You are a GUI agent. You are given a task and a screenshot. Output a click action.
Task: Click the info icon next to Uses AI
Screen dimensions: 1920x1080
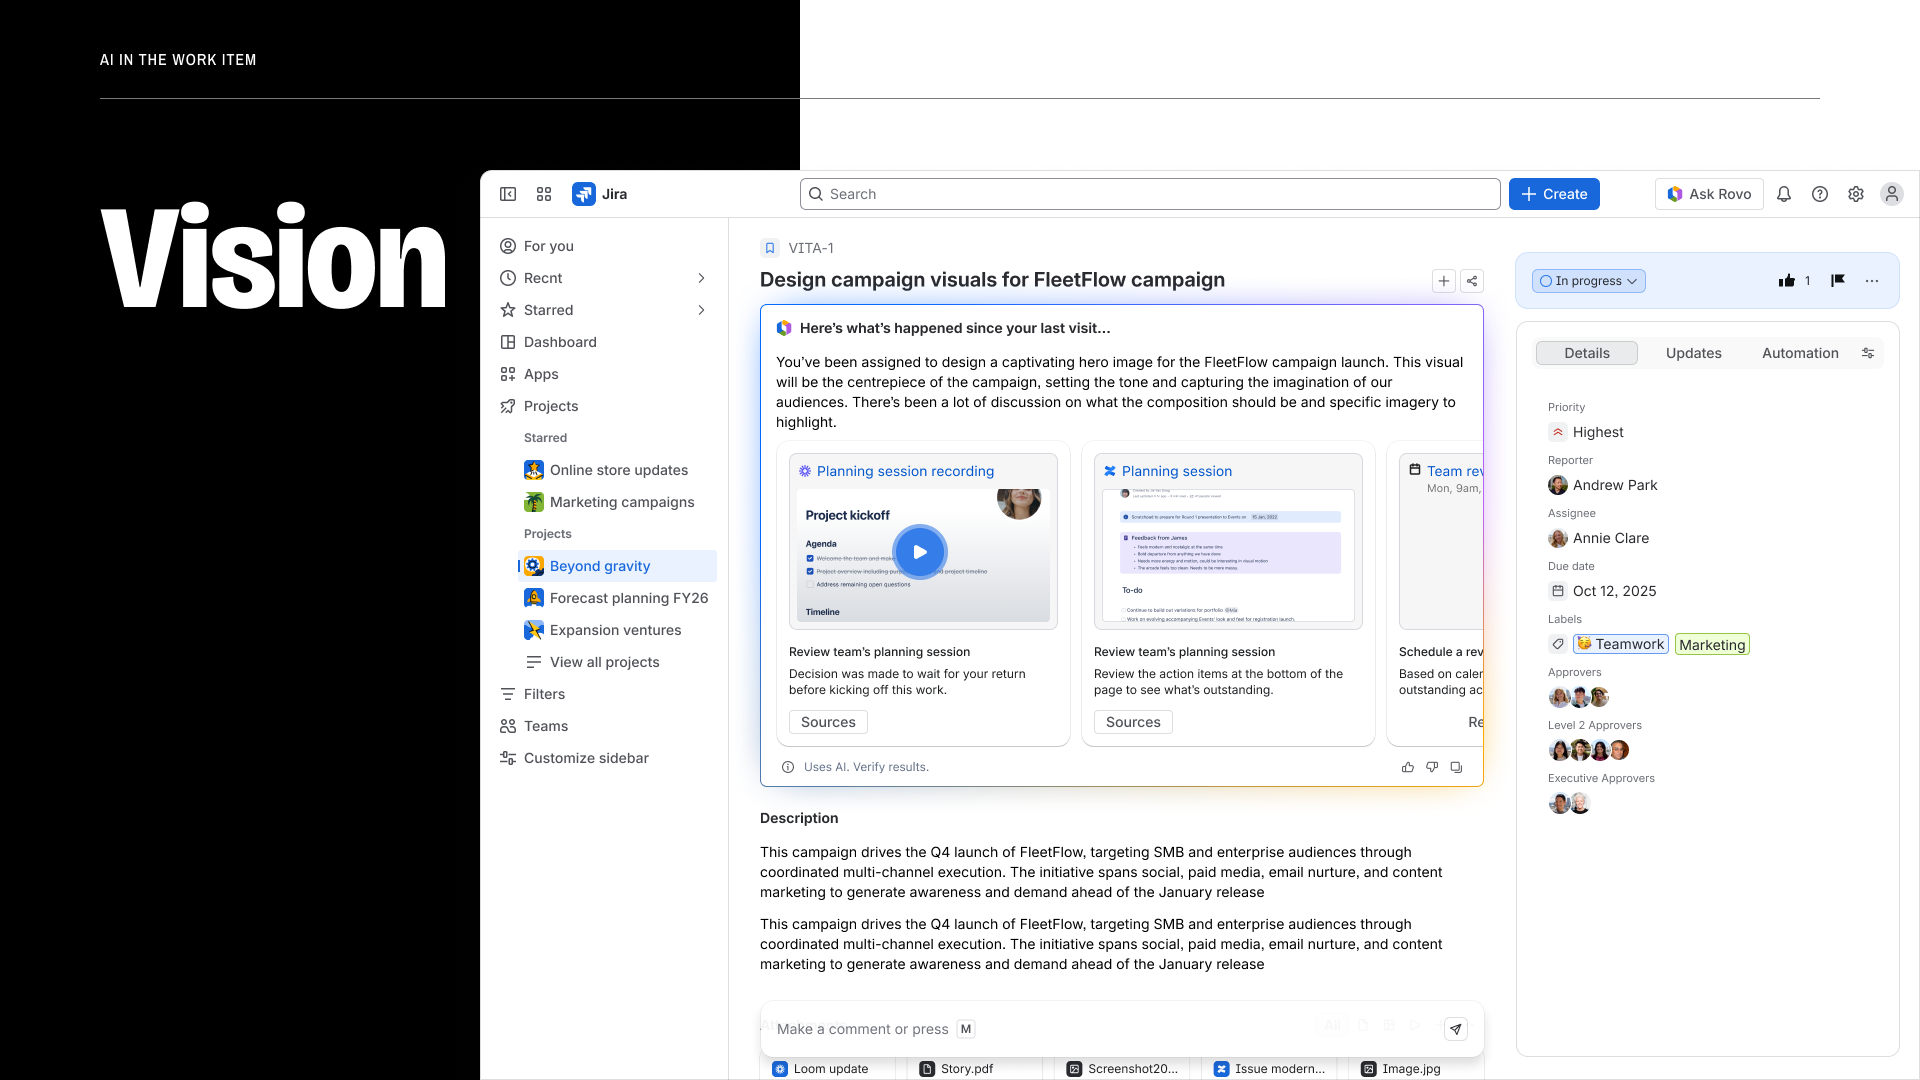(x=788, y=767)
